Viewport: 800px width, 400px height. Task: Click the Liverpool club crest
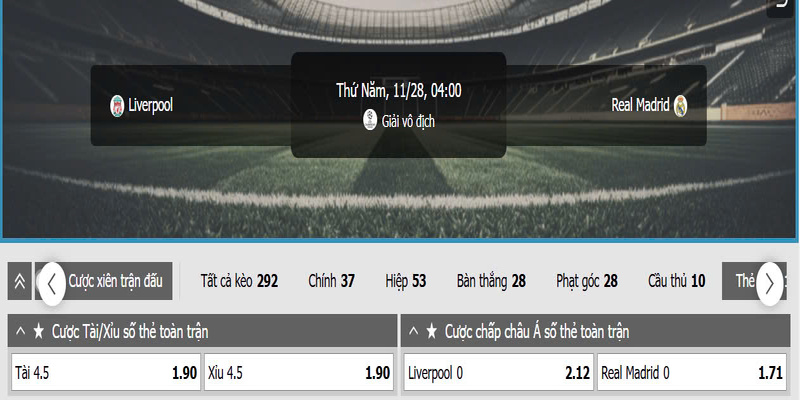(117, 105)
